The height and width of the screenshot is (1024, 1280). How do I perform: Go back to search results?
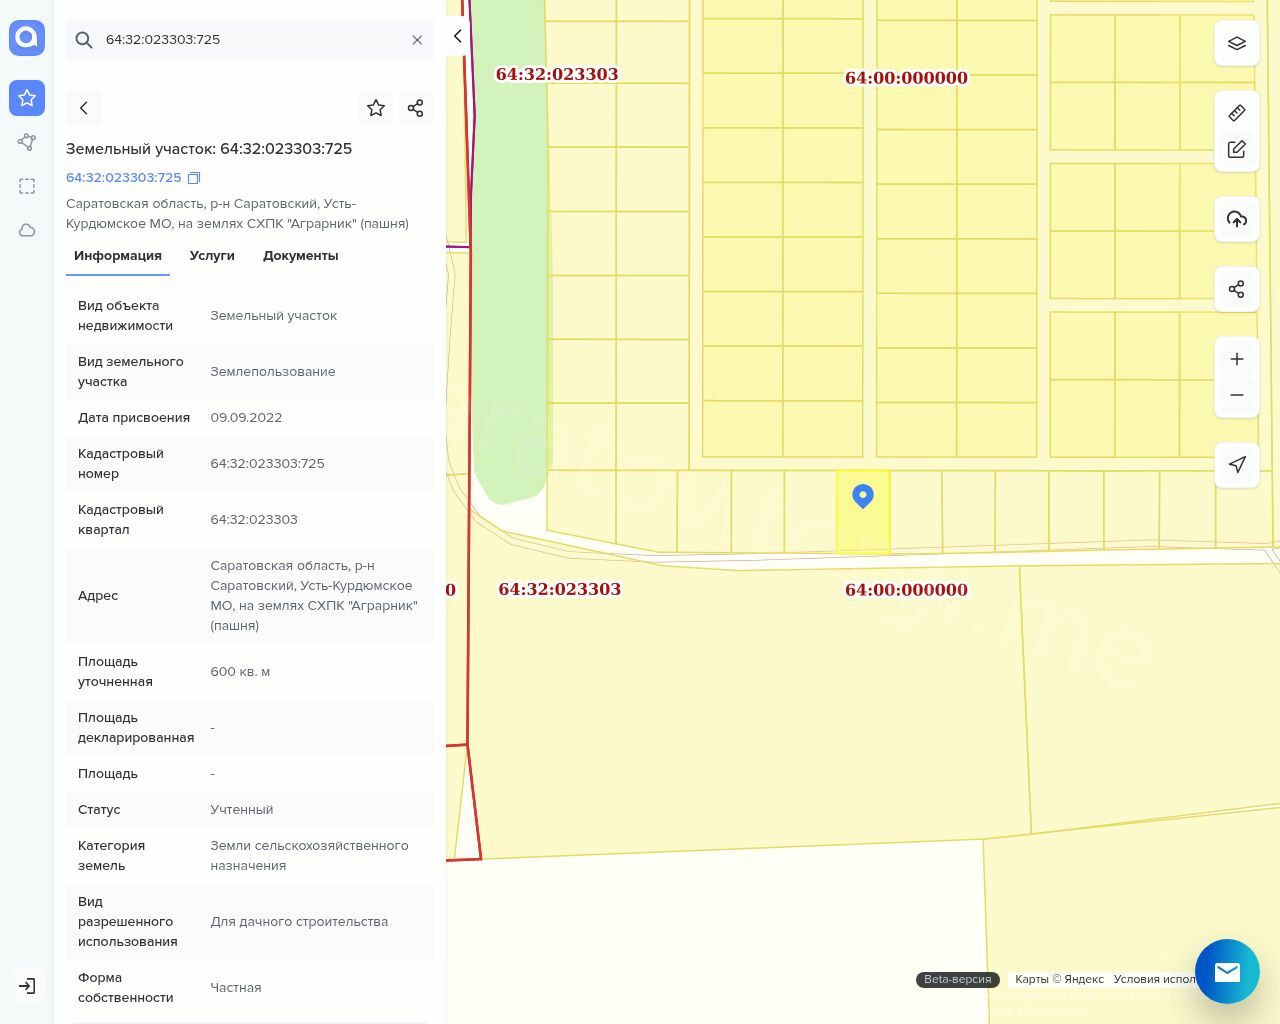(x=84, y=108)
